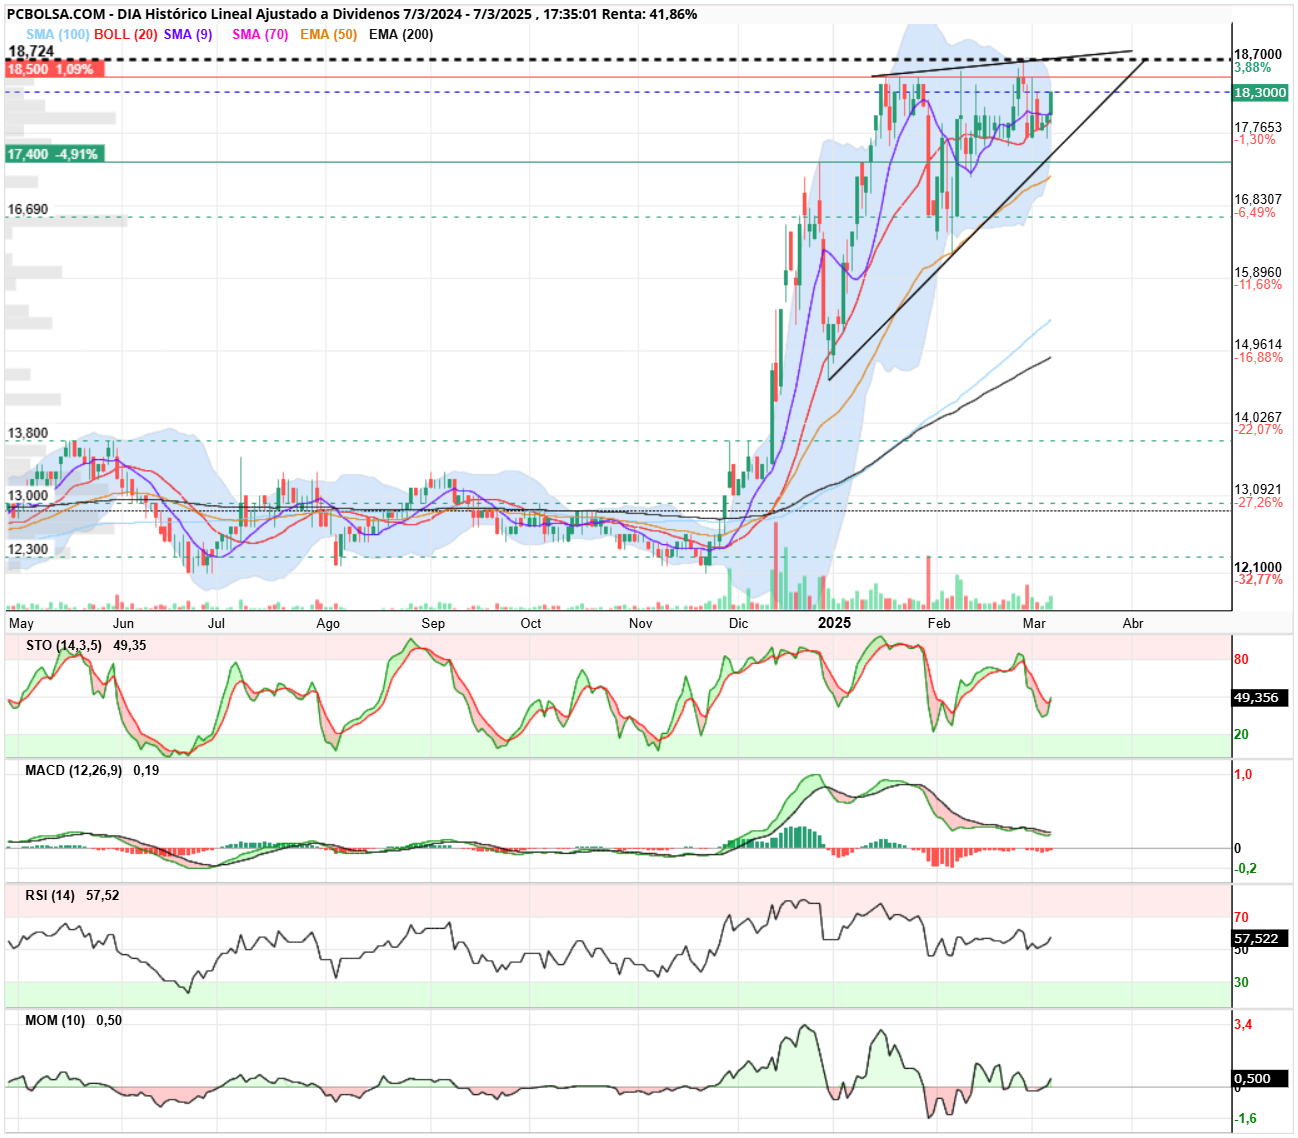Screen dimensions: 1298x1138
Task: Click the green 17,400 support price tag
Action: [52, 154]
